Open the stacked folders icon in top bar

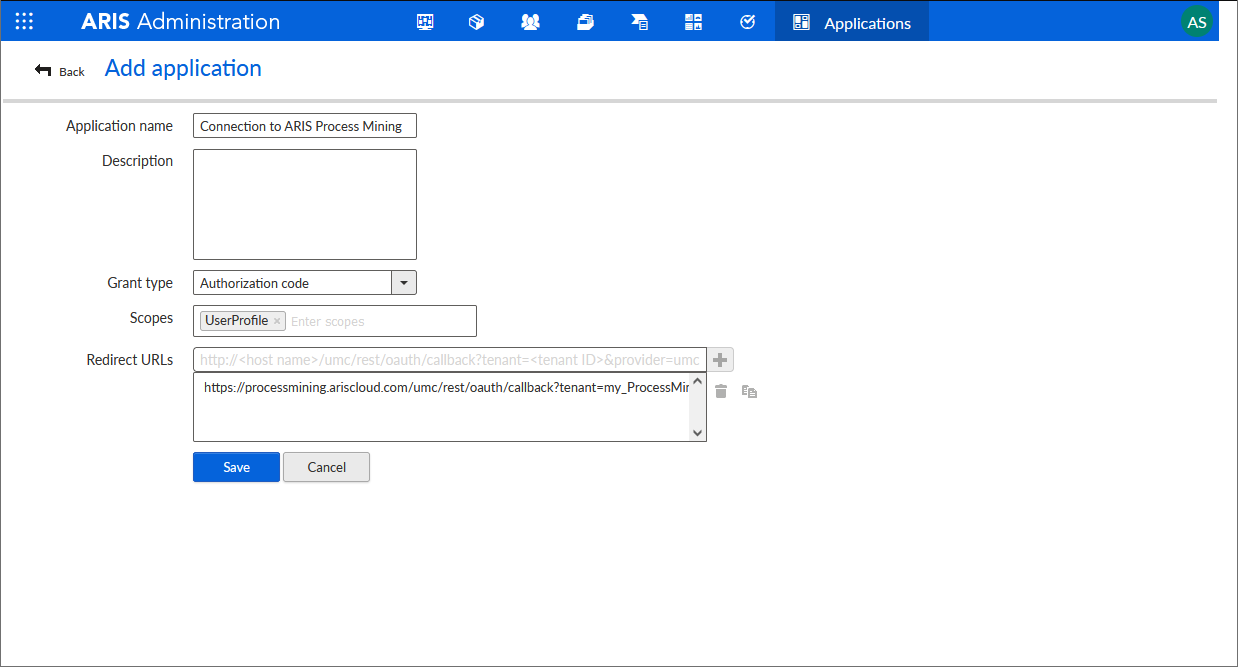click(x=586, y=22)
